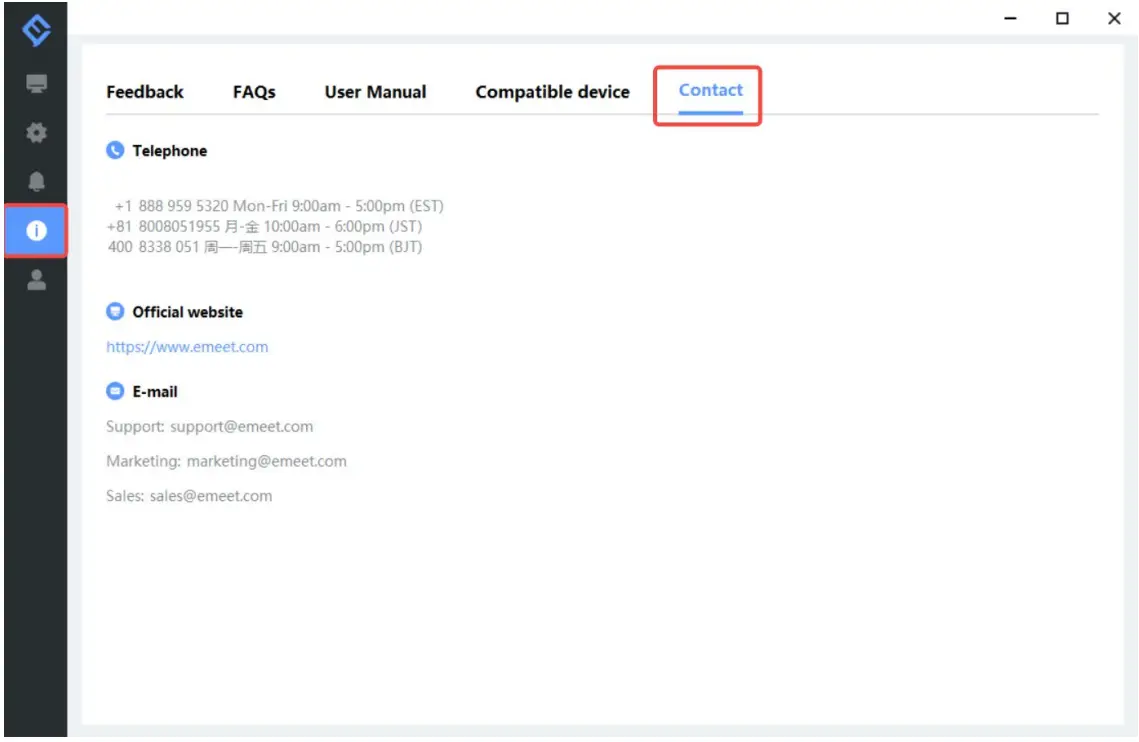Viewport: 1139px width, 742px height.
Task: Close the application window
Action: coord(1114,18)
